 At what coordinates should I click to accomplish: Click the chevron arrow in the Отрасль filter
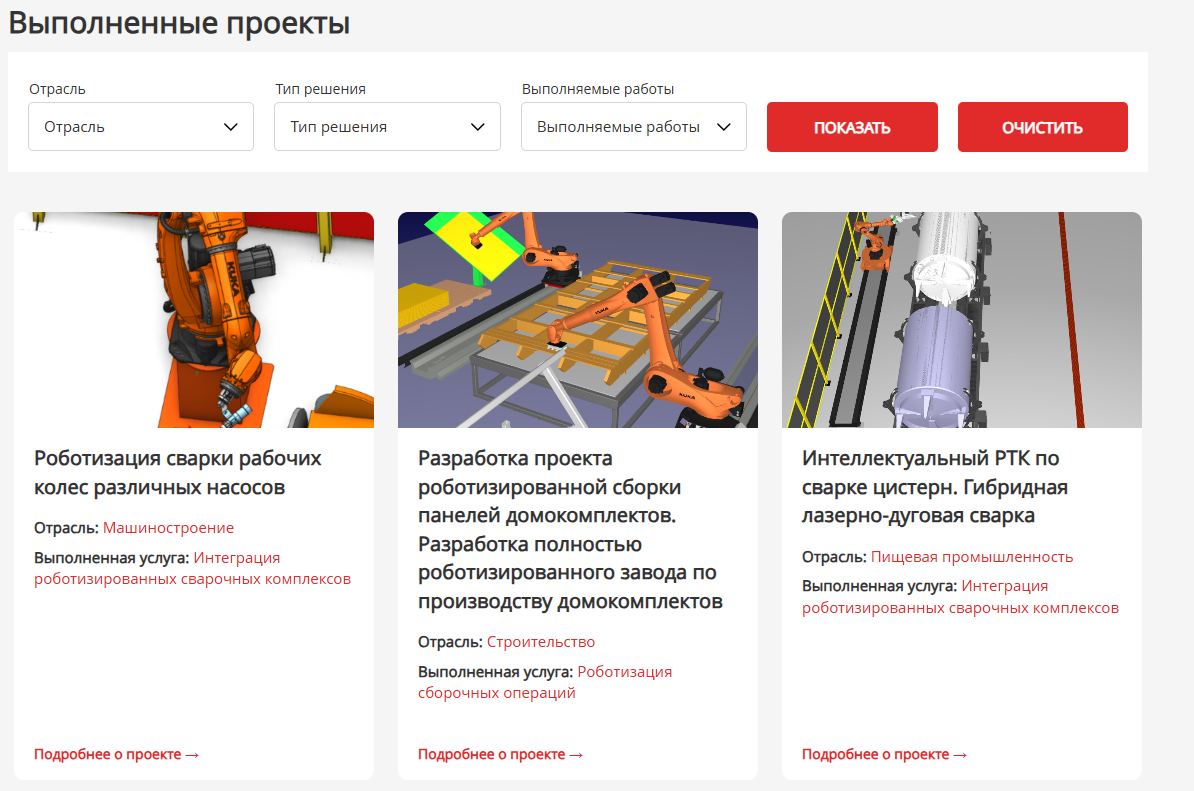[232, 126]
